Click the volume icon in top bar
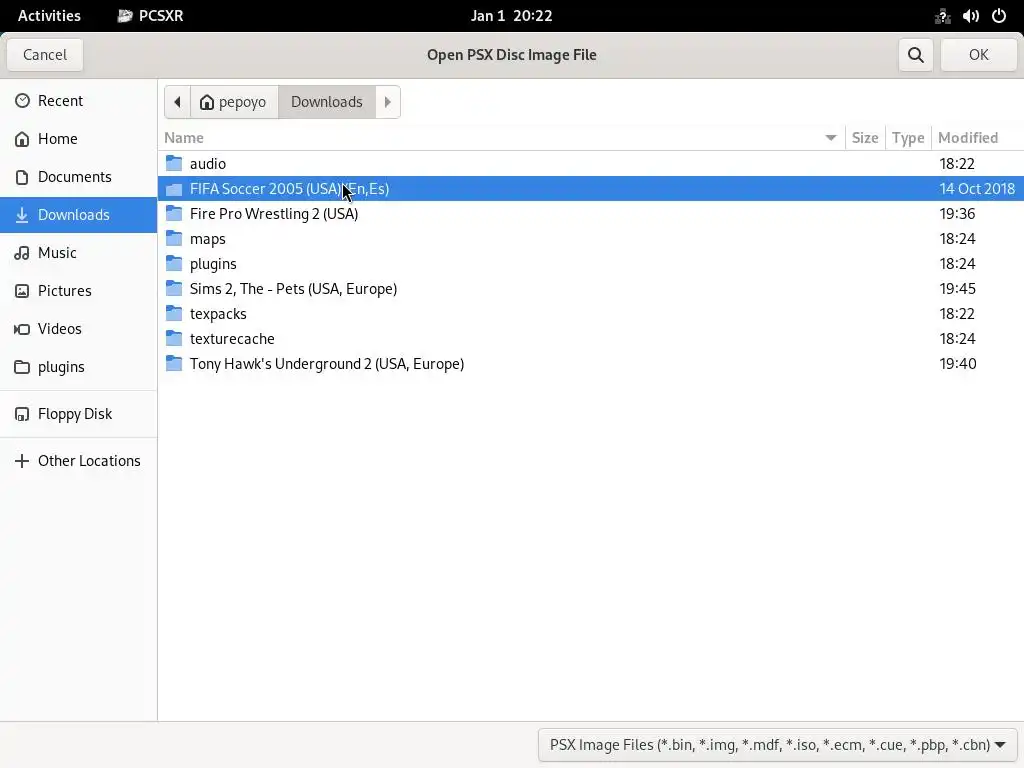Viewport: 1024px width, 768px height. tap(970, 16)
